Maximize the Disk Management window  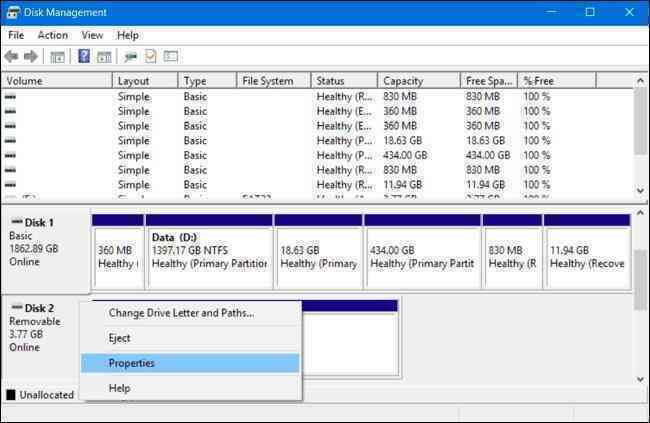click(590, 12)
